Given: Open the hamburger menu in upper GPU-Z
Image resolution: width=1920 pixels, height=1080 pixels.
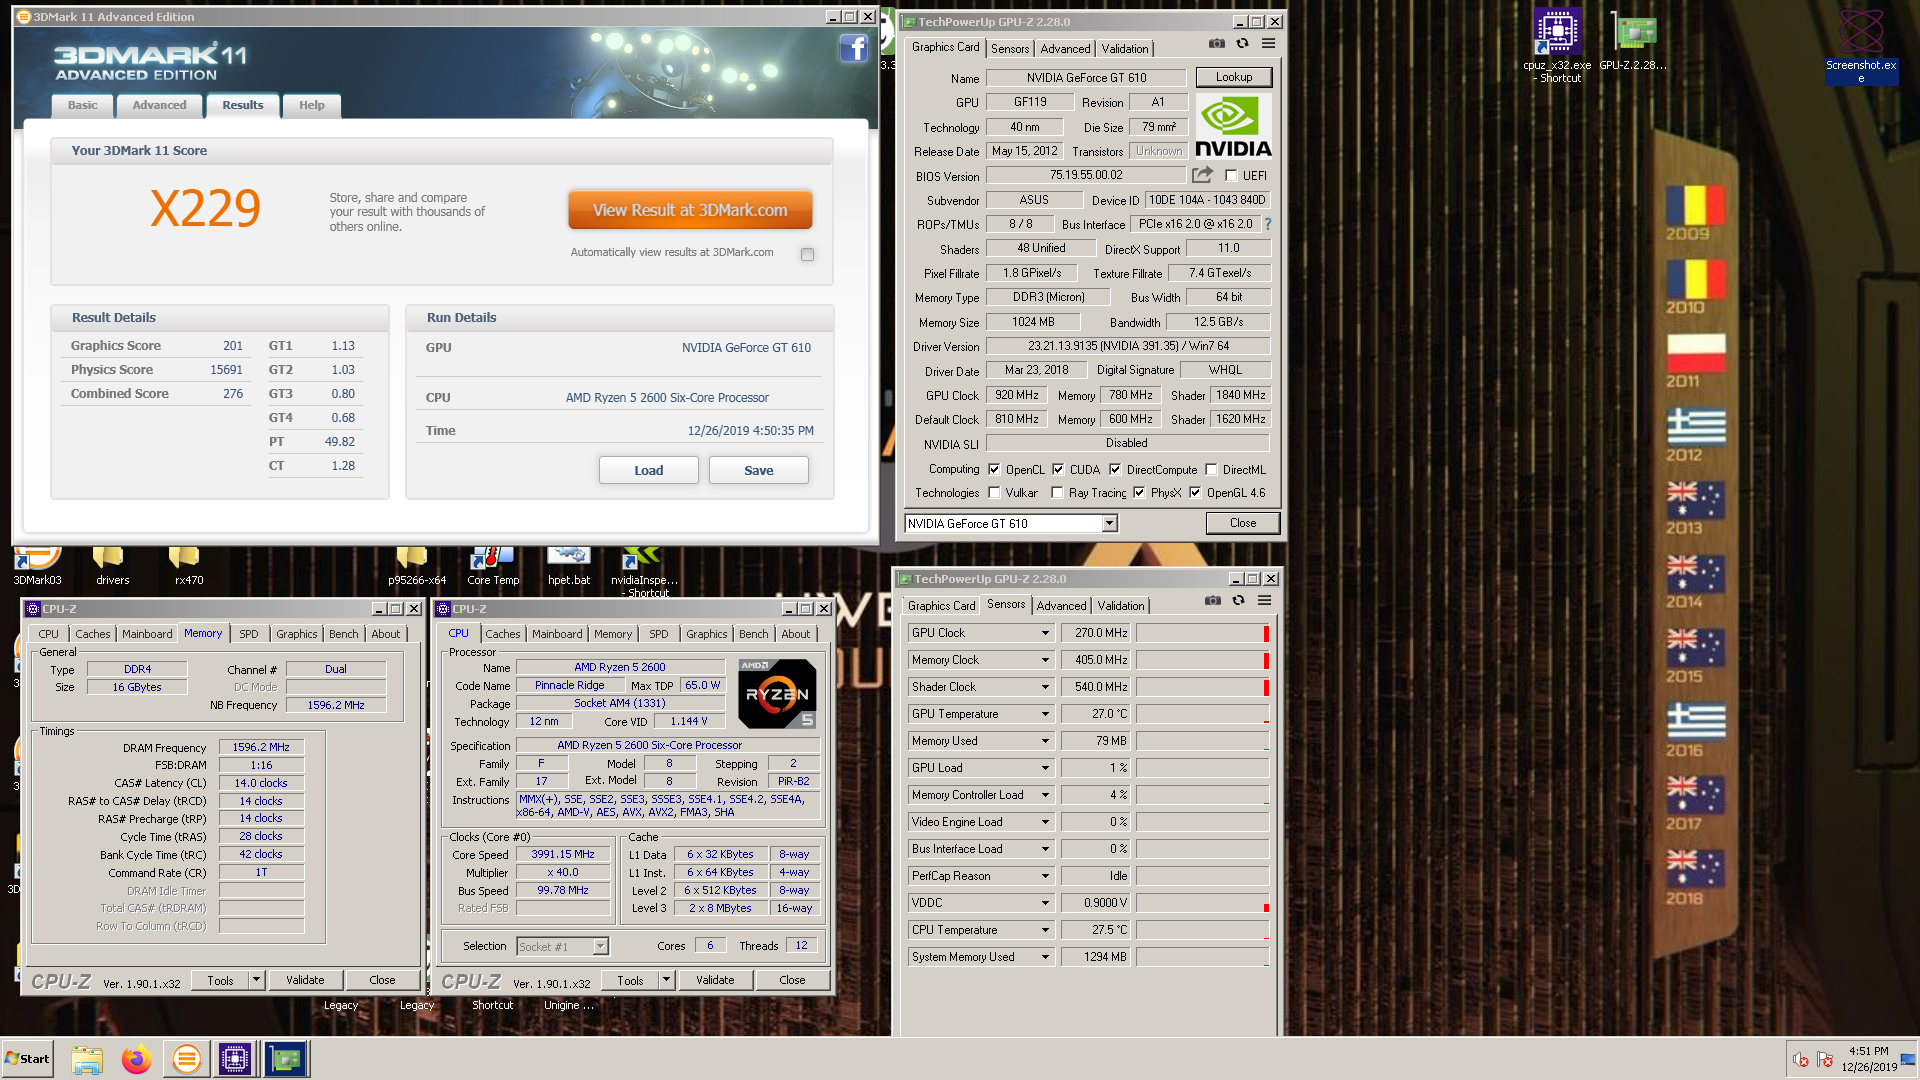Looking at the screenshot, I should tap(1268, 43).
